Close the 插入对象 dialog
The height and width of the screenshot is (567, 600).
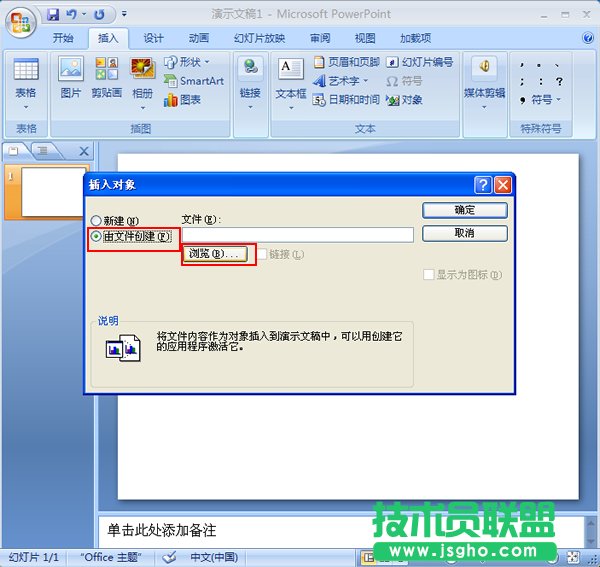[503, 185]
